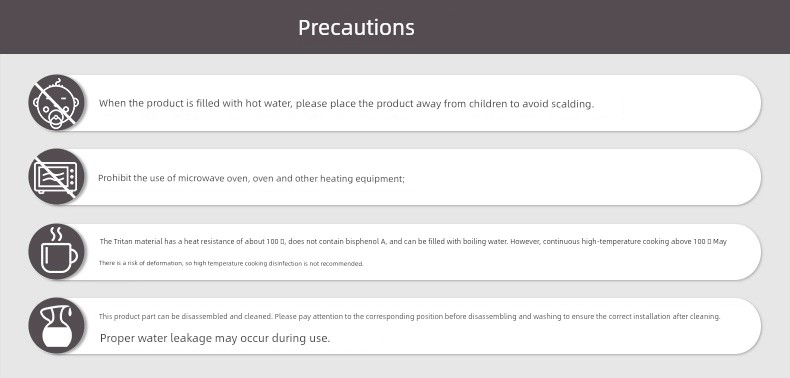
Task: Click the no-children baby warning icon
Action: 56,103
